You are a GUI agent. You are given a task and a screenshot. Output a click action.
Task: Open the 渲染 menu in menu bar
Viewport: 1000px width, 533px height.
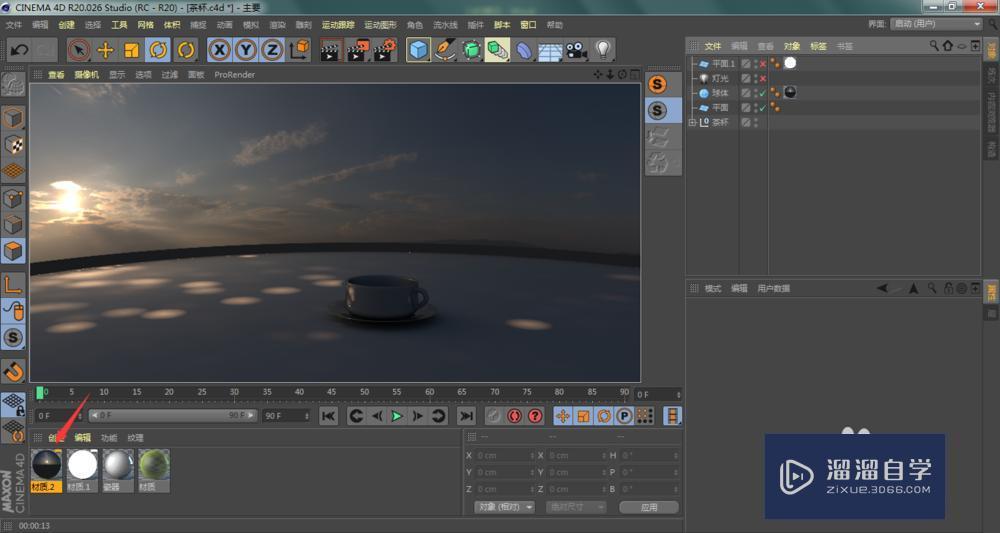coord(277,24)
